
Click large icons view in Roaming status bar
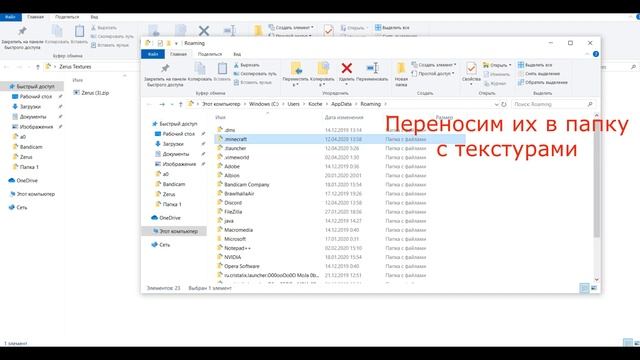coord(594,288)
